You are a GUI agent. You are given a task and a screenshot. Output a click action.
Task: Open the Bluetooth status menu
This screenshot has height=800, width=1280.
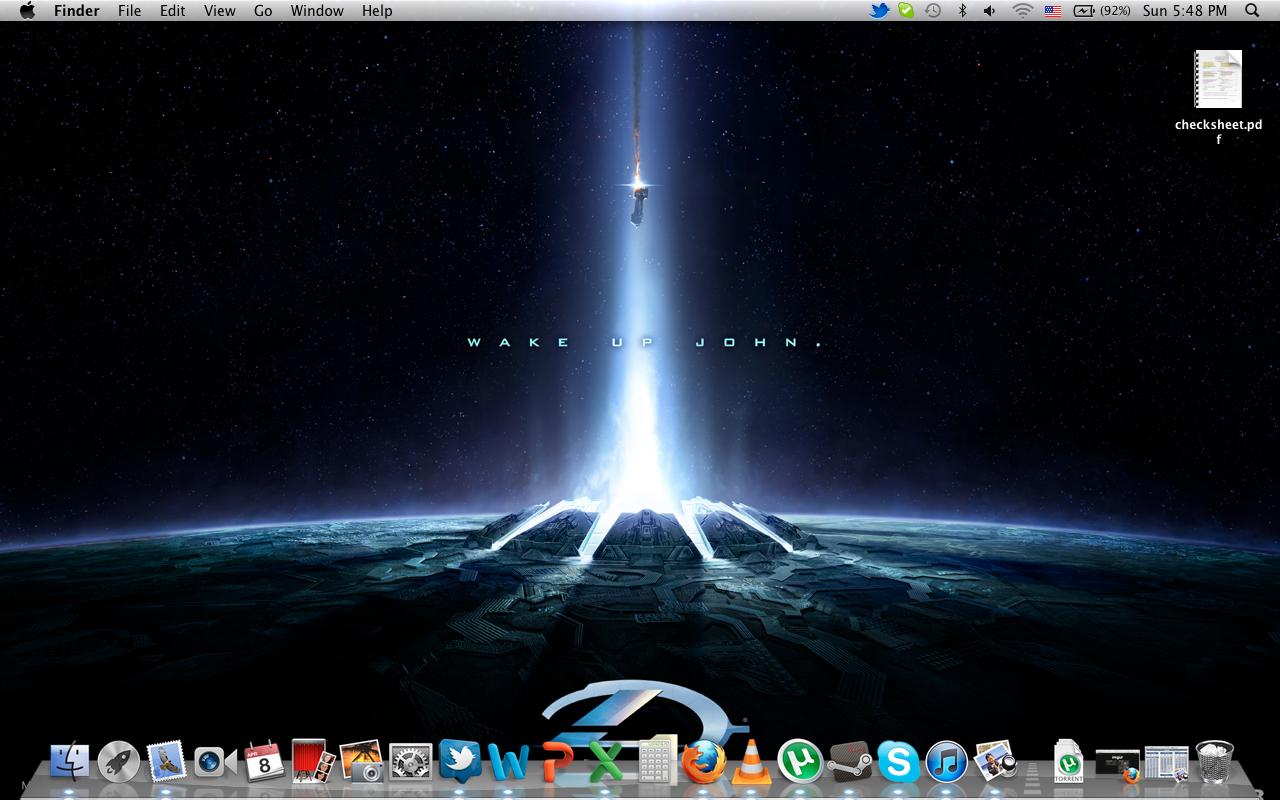(962, 11)
